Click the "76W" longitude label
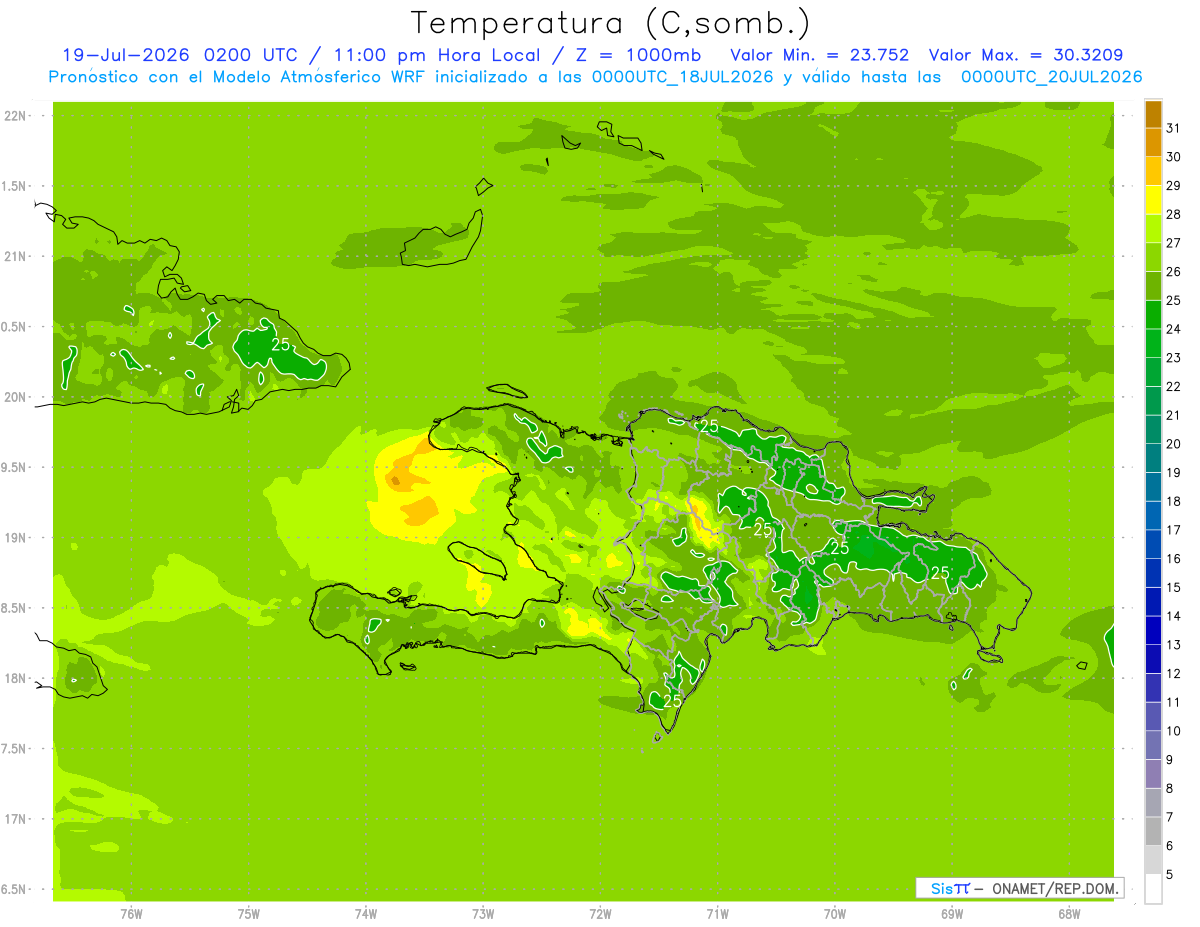 point(131,914)
